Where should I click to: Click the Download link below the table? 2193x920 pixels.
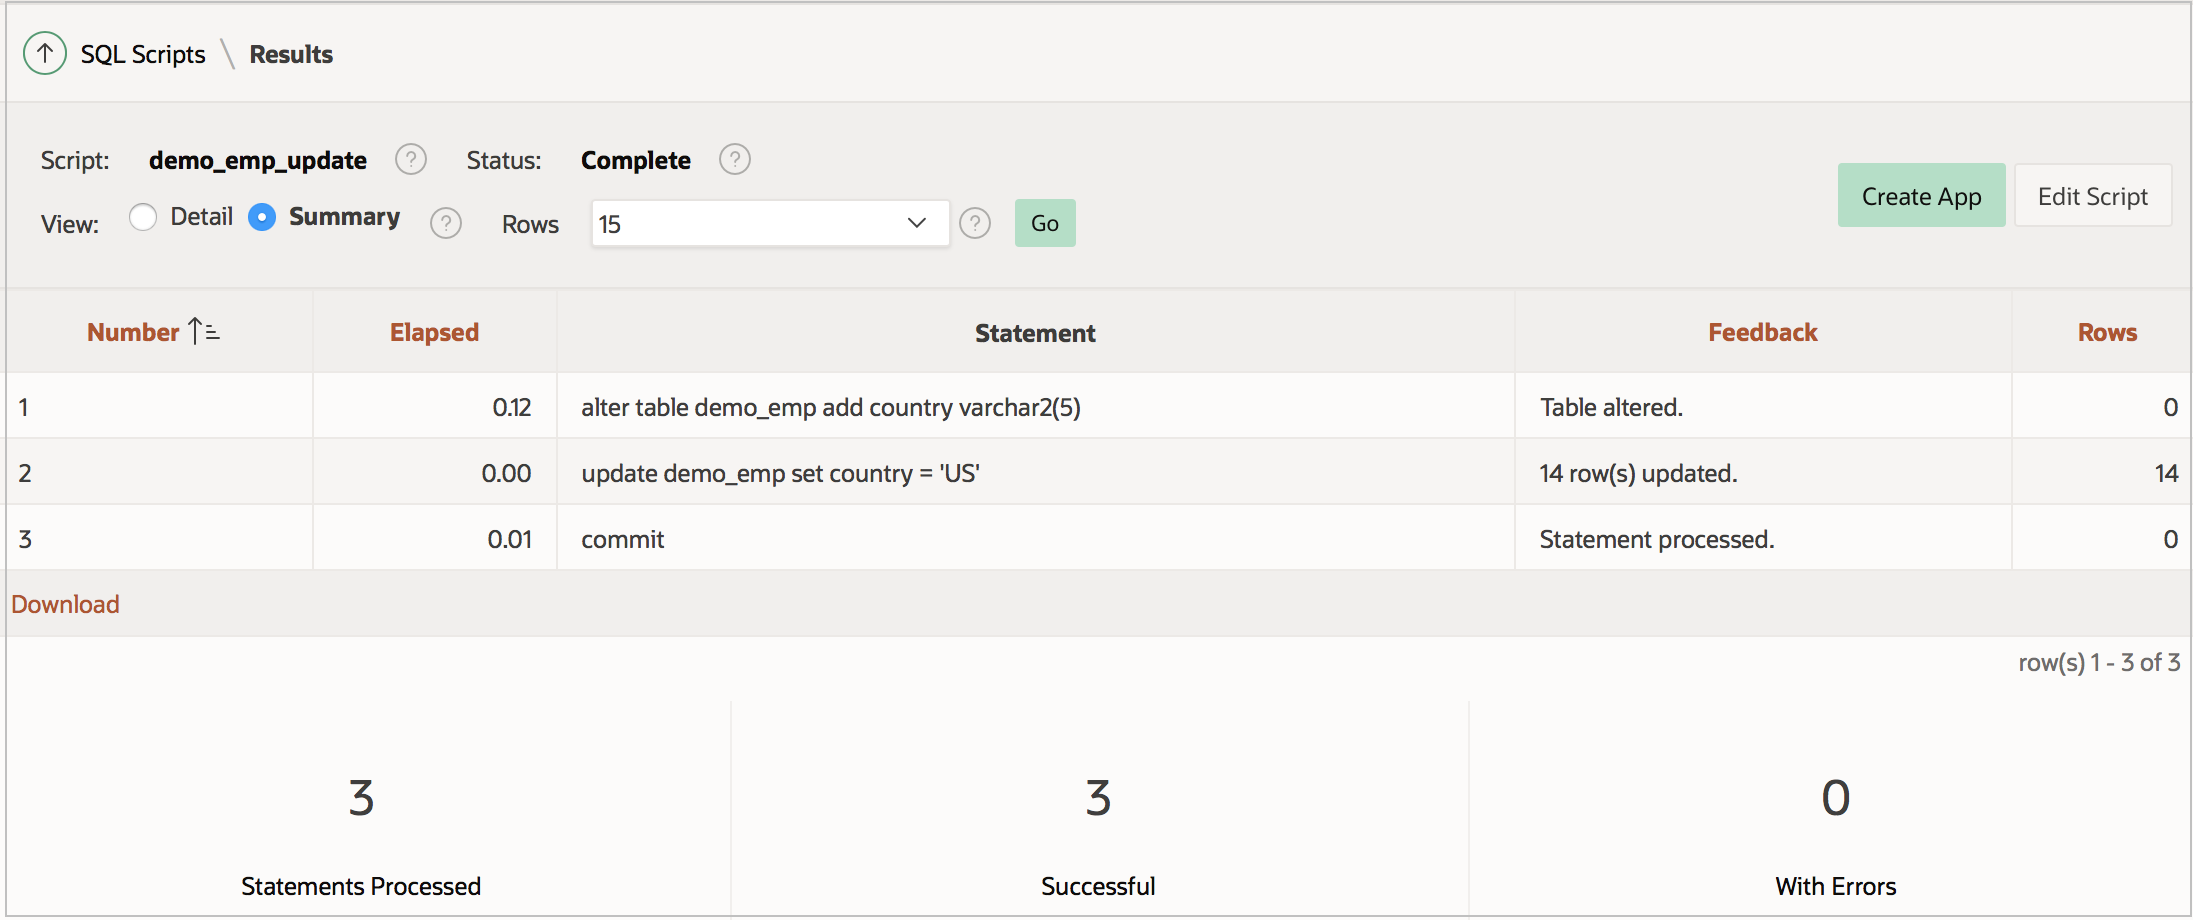click(65, 604)
